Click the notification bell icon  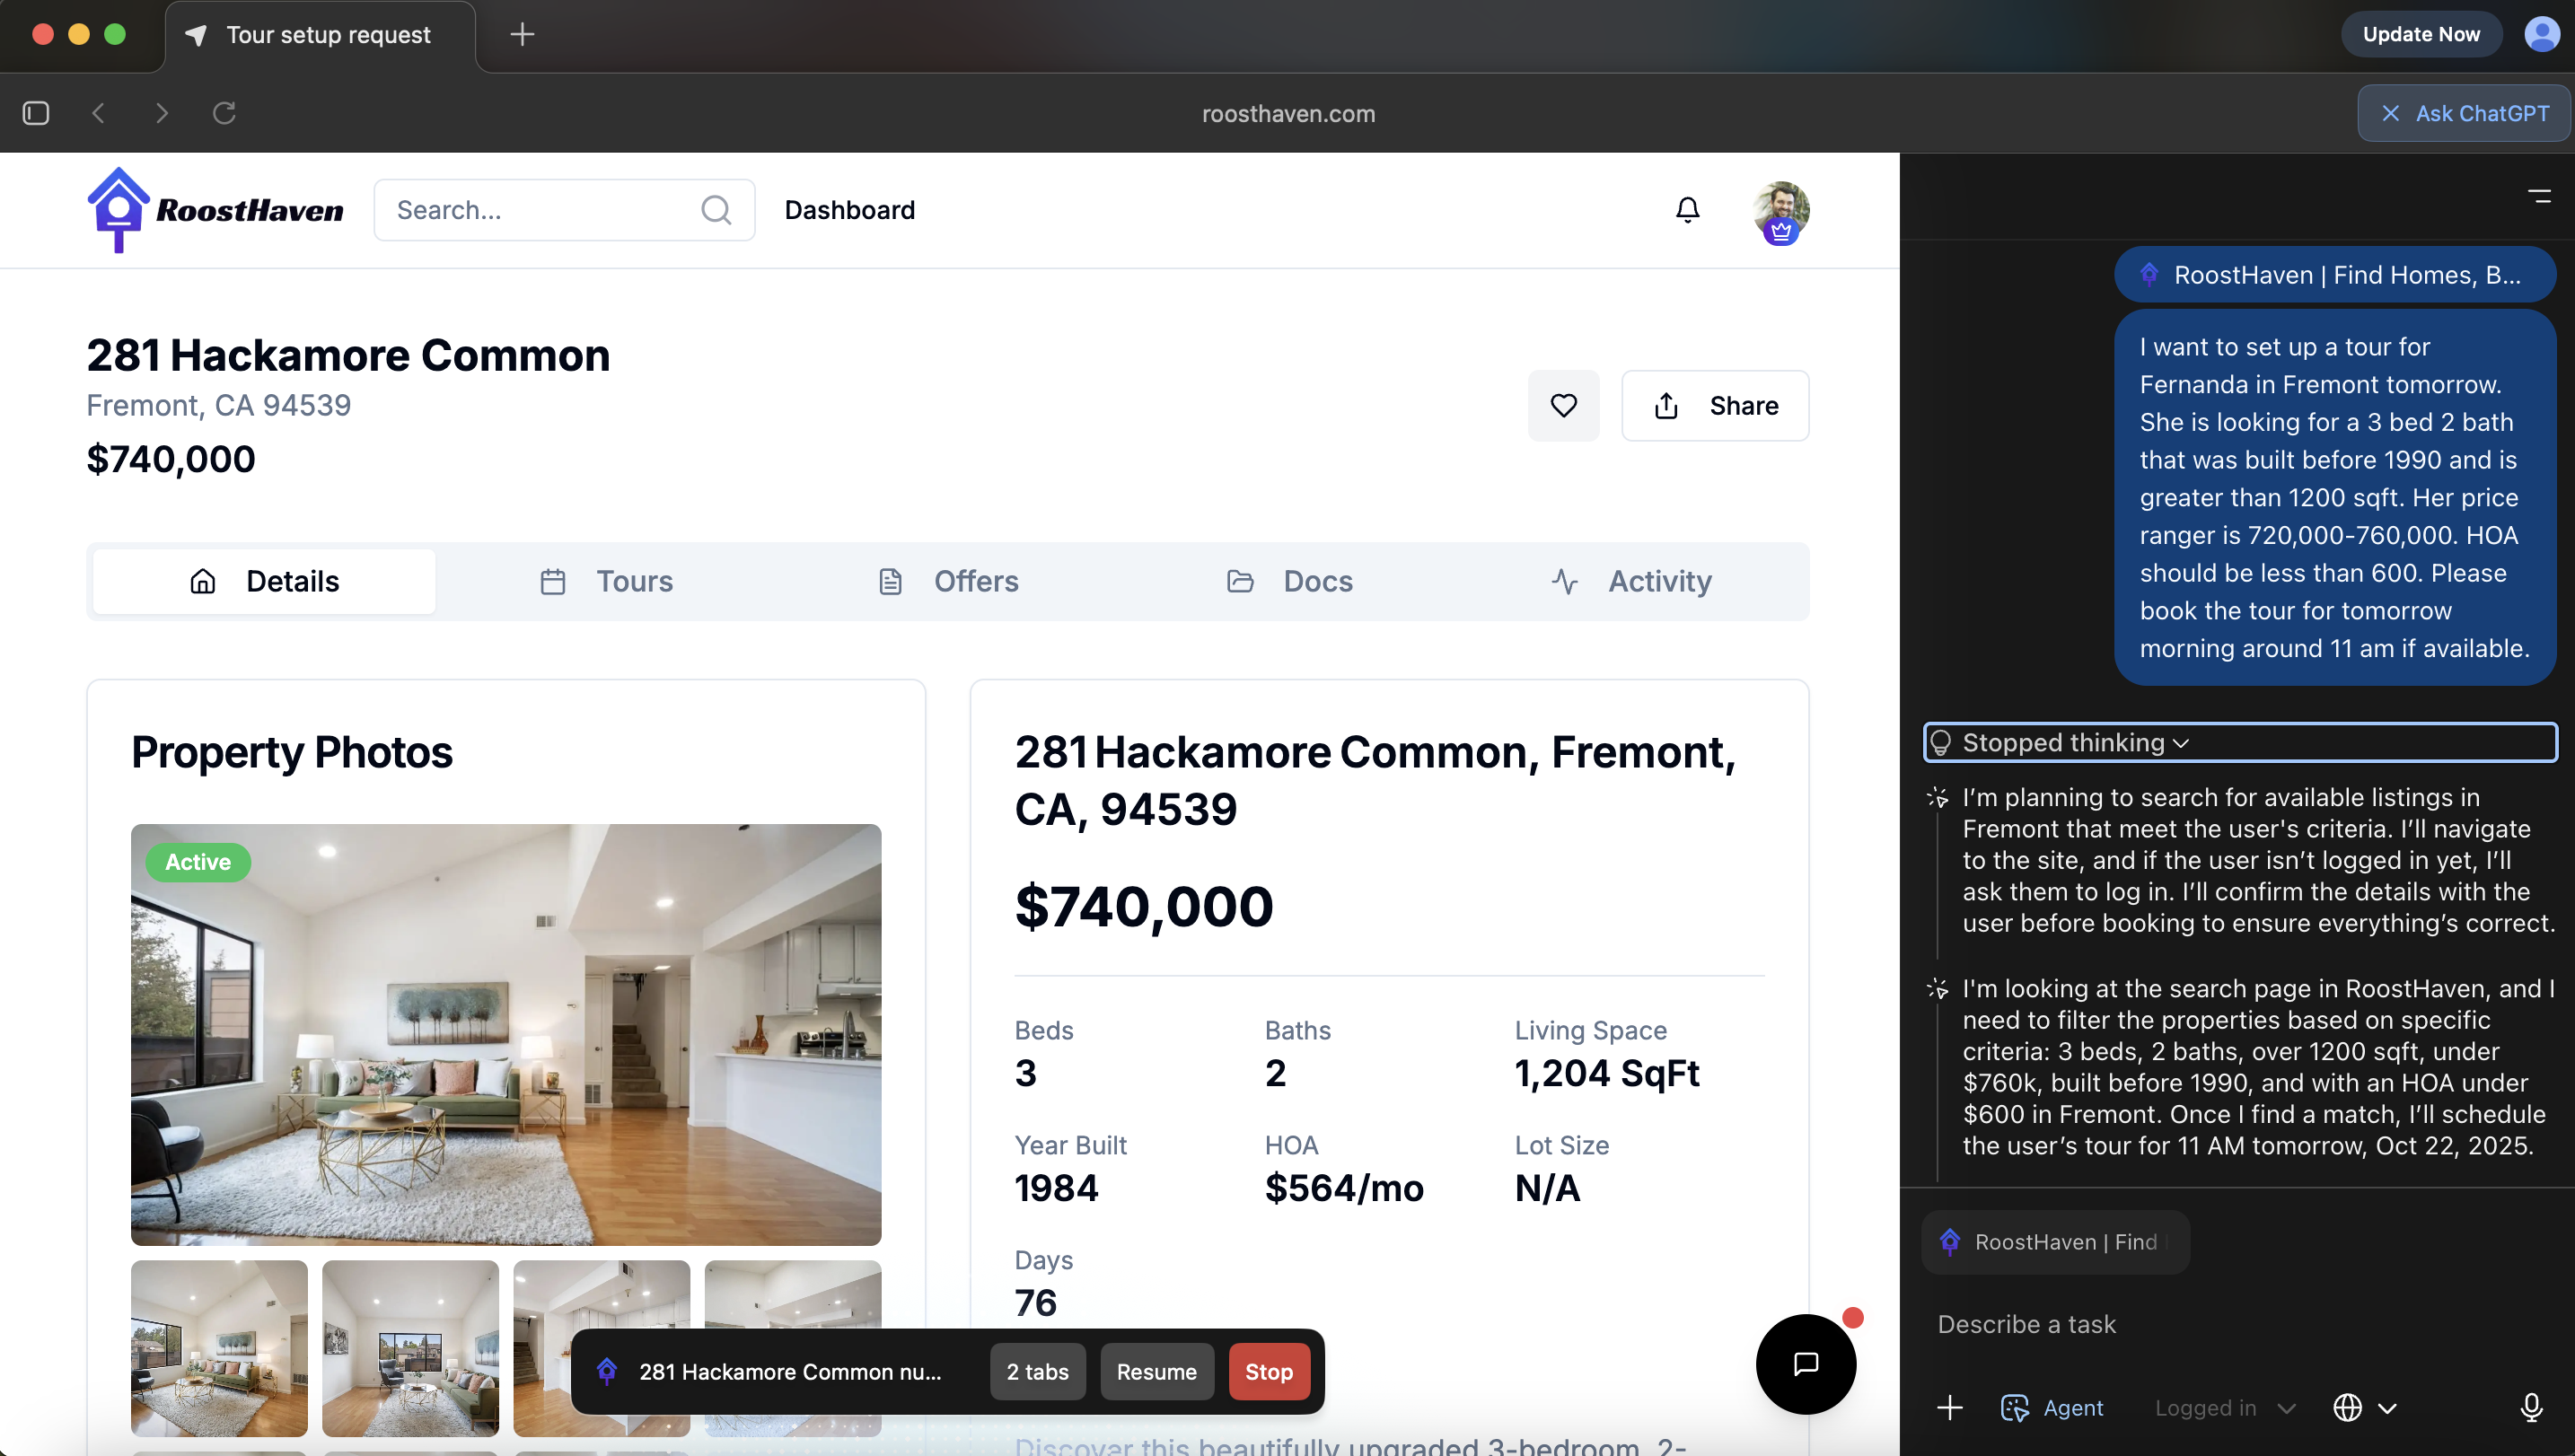(1687, 210)
